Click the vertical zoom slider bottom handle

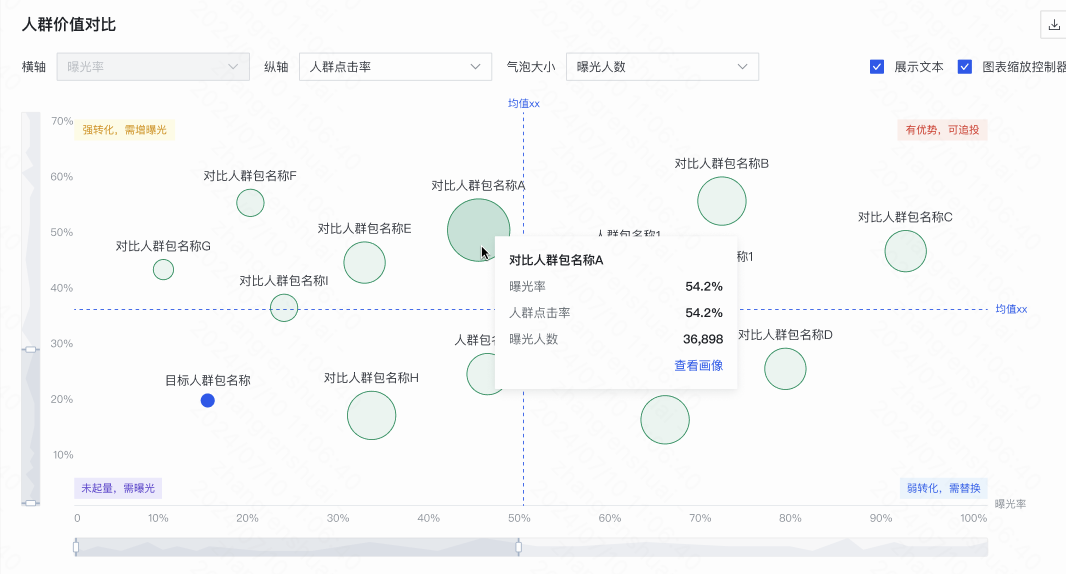point(31,503)
